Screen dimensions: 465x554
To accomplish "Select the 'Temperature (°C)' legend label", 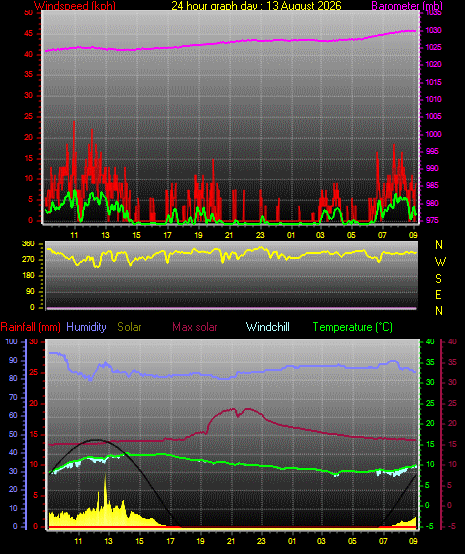I will 353,327.
